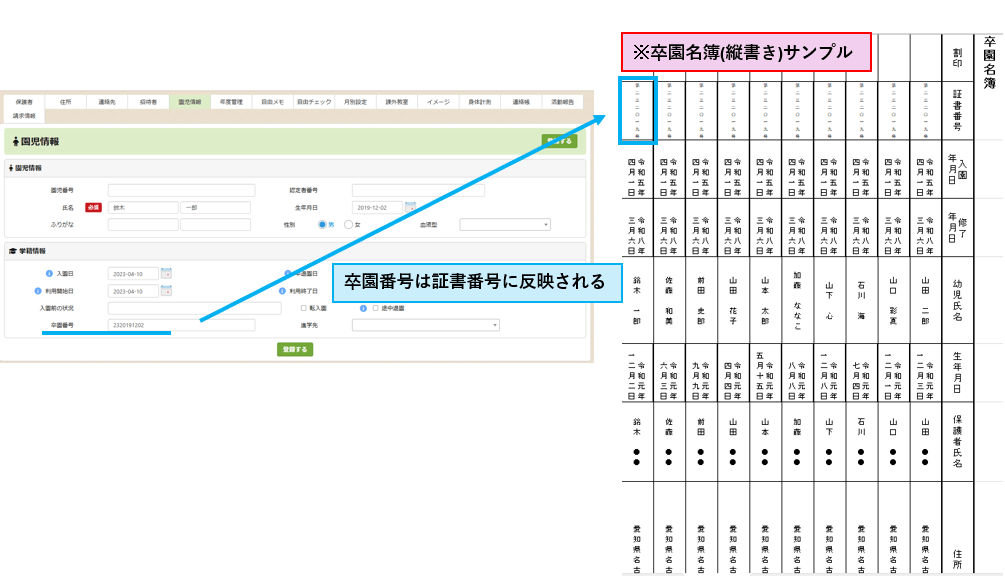The width and height of the screenshot is (1005, 577).
Task: Open the calendar picker for 入園日
Action: 166,273
